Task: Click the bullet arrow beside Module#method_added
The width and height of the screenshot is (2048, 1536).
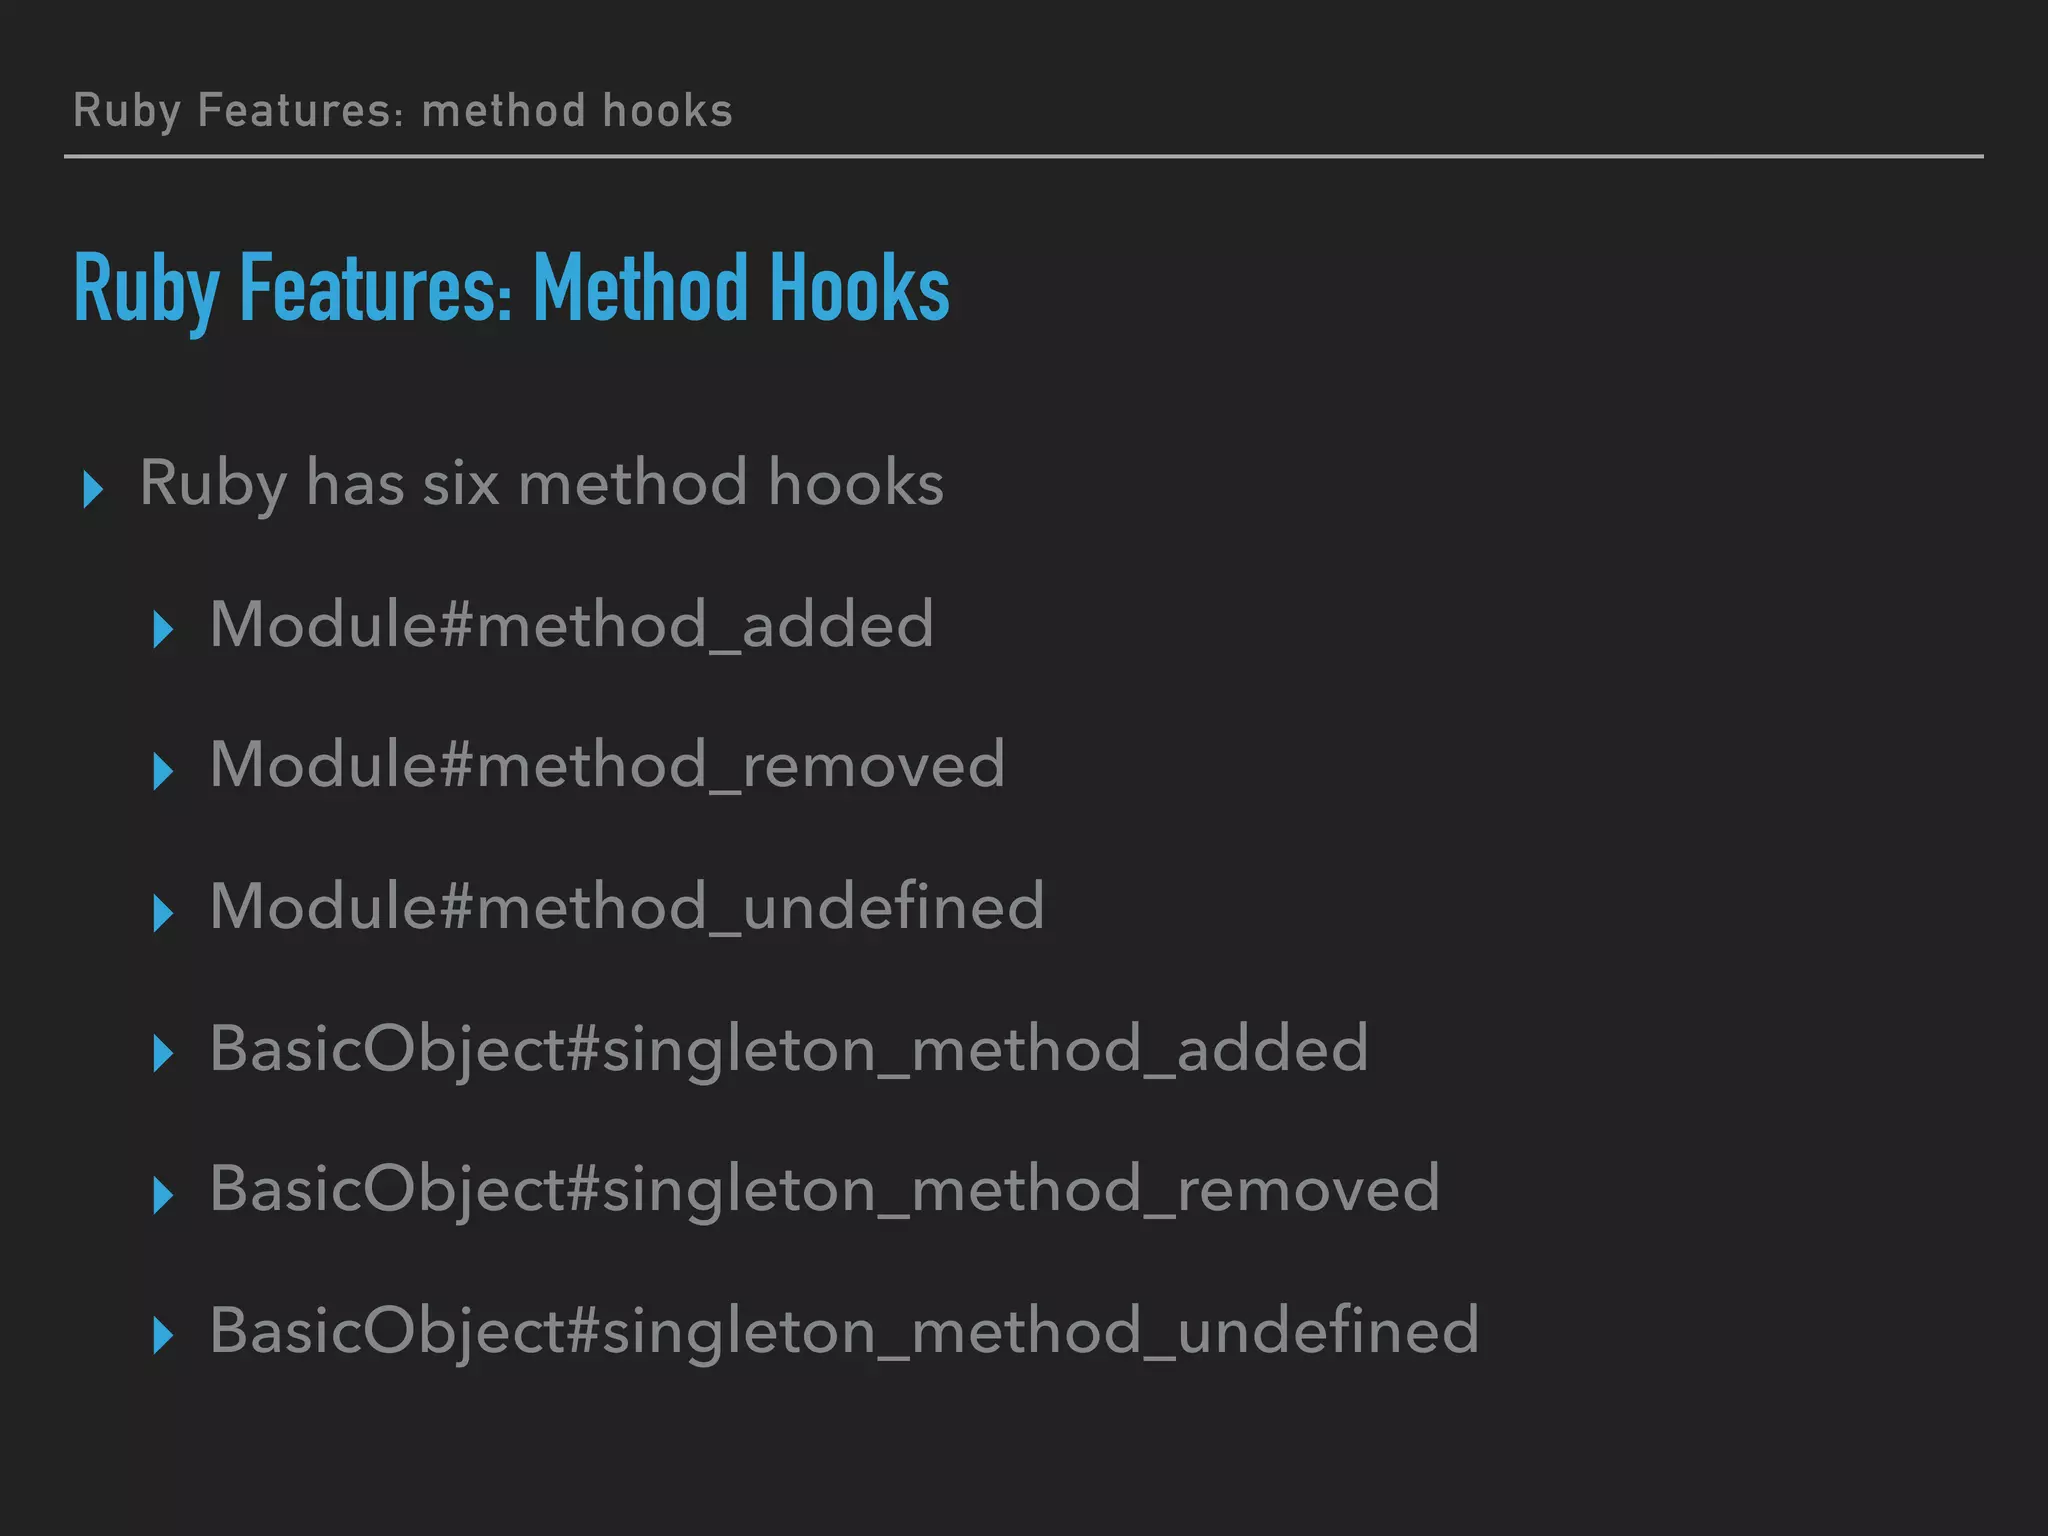Action: 163,630
